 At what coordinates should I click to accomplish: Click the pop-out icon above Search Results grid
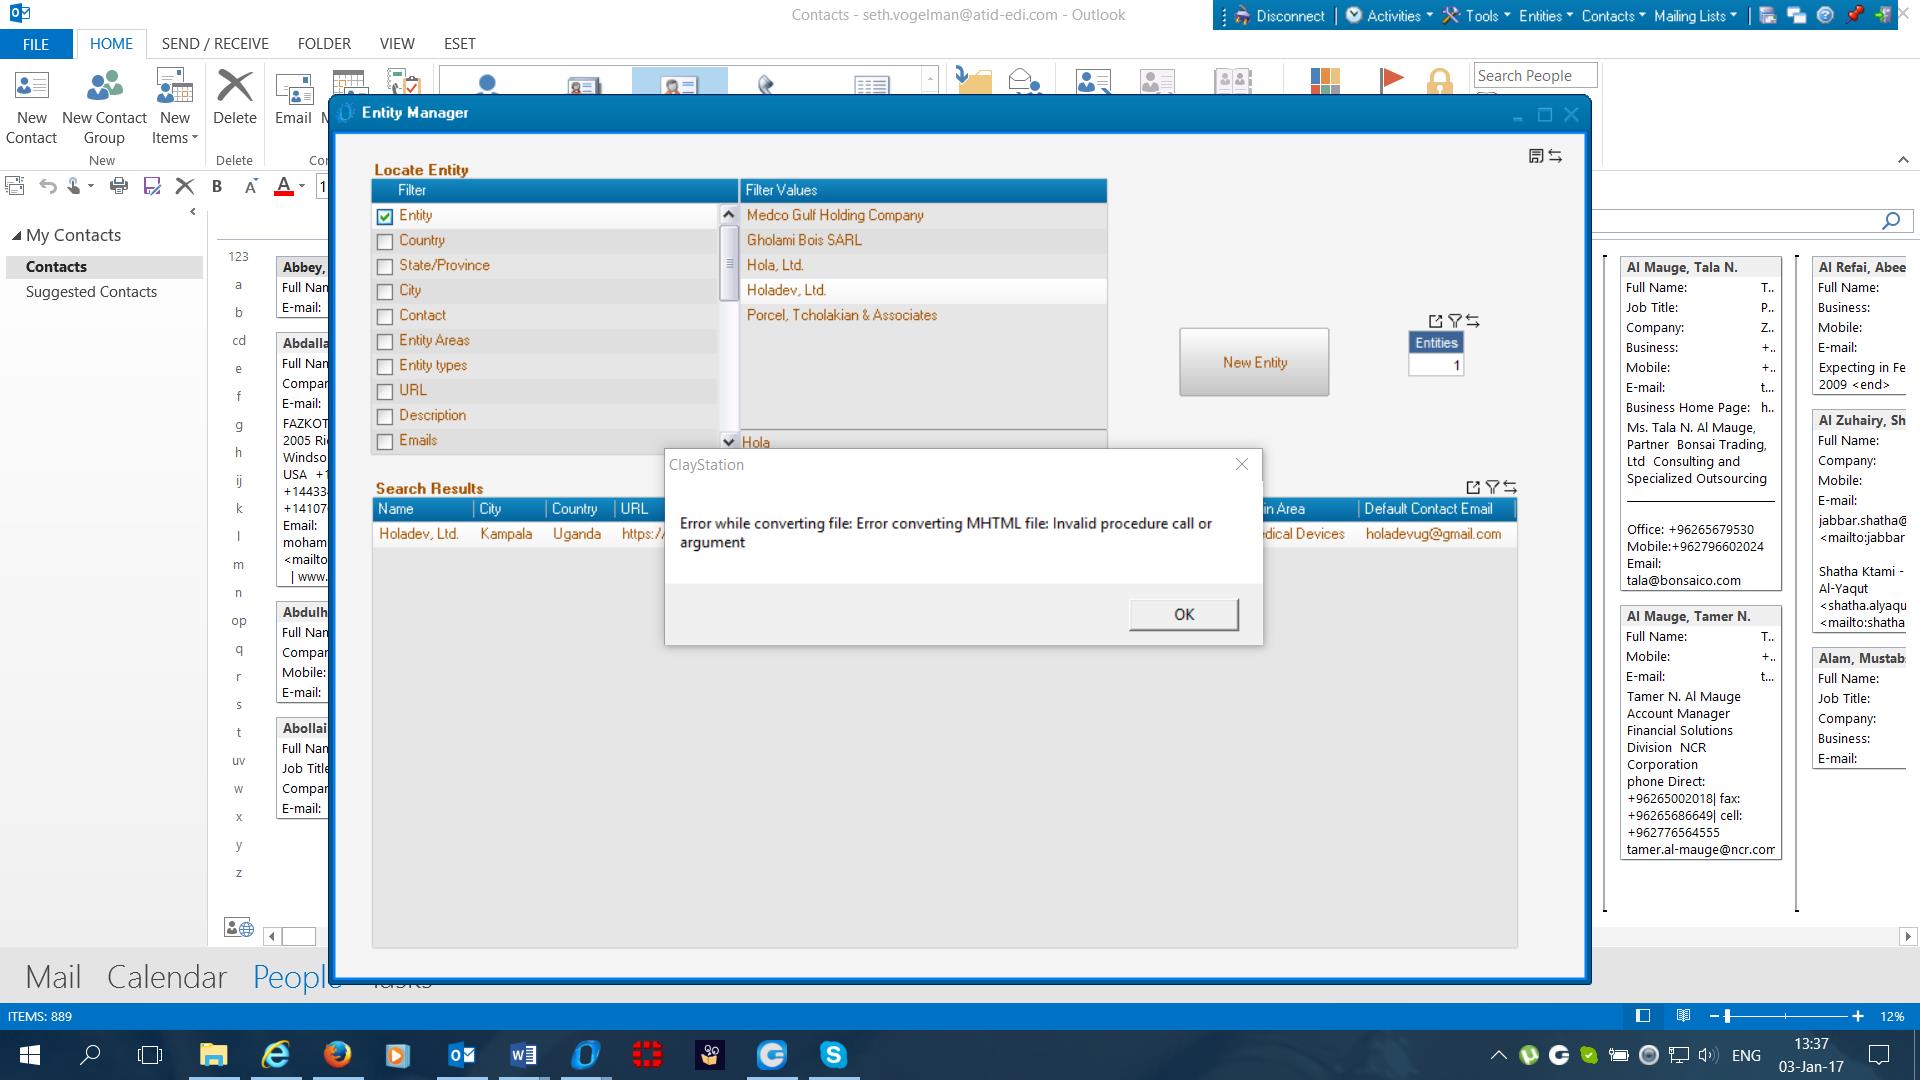click(1473, 487)
